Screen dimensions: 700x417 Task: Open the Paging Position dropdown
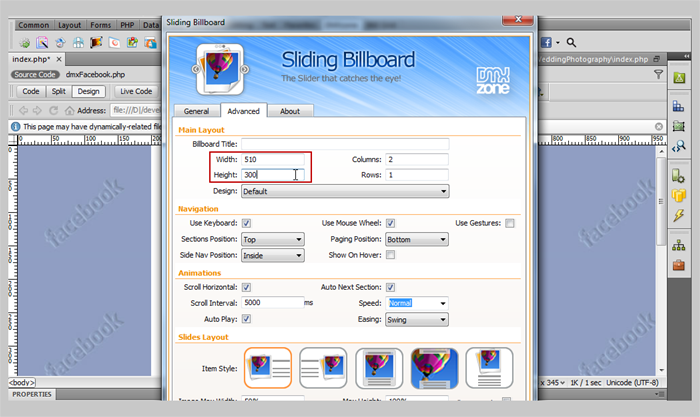pos(417,239)
